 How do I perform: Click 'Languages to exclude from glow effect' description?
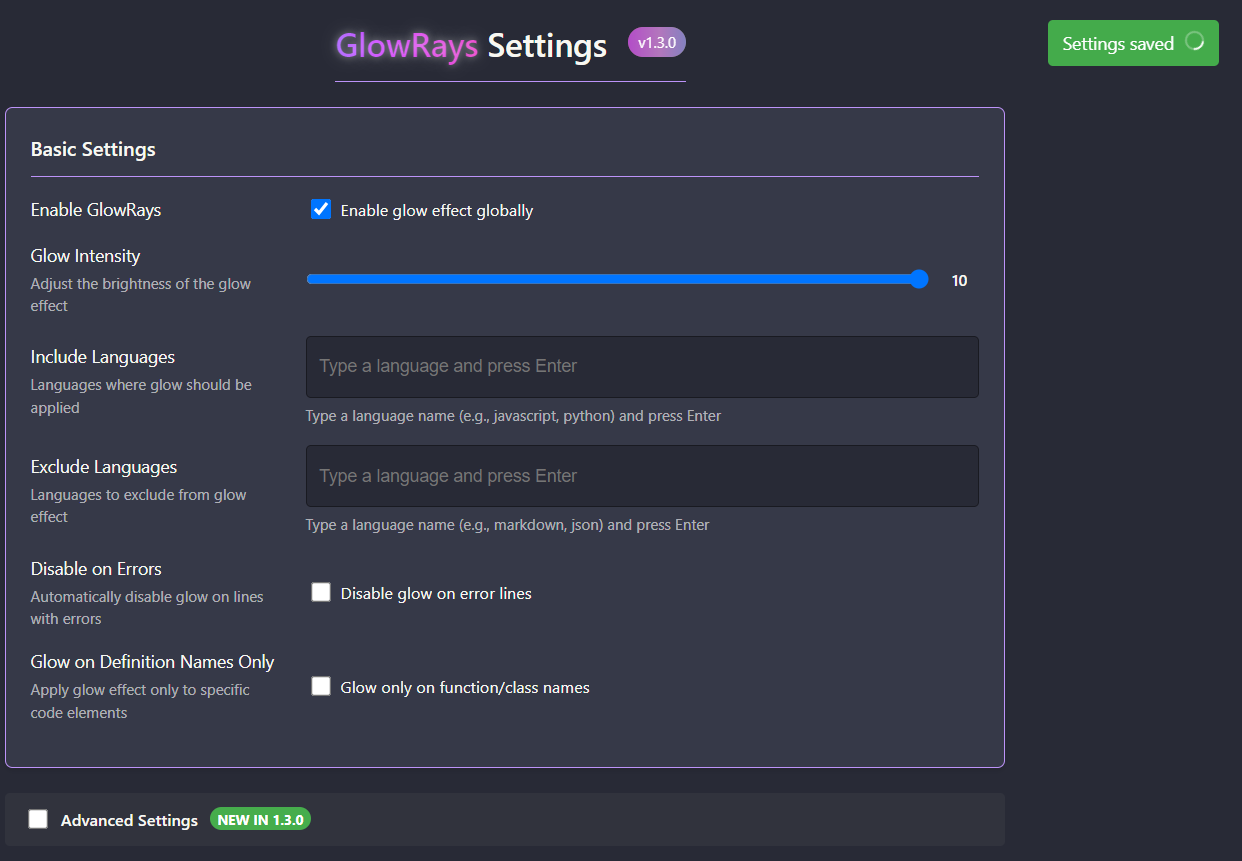pos(139,506)
